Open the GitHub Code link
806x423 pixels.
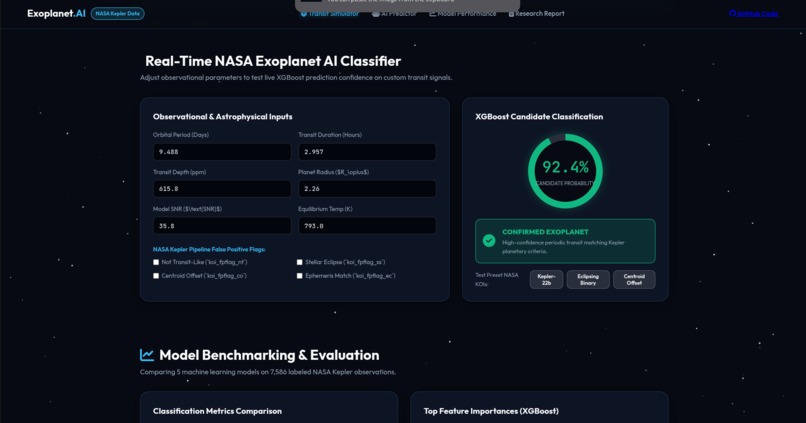point(754,14)
